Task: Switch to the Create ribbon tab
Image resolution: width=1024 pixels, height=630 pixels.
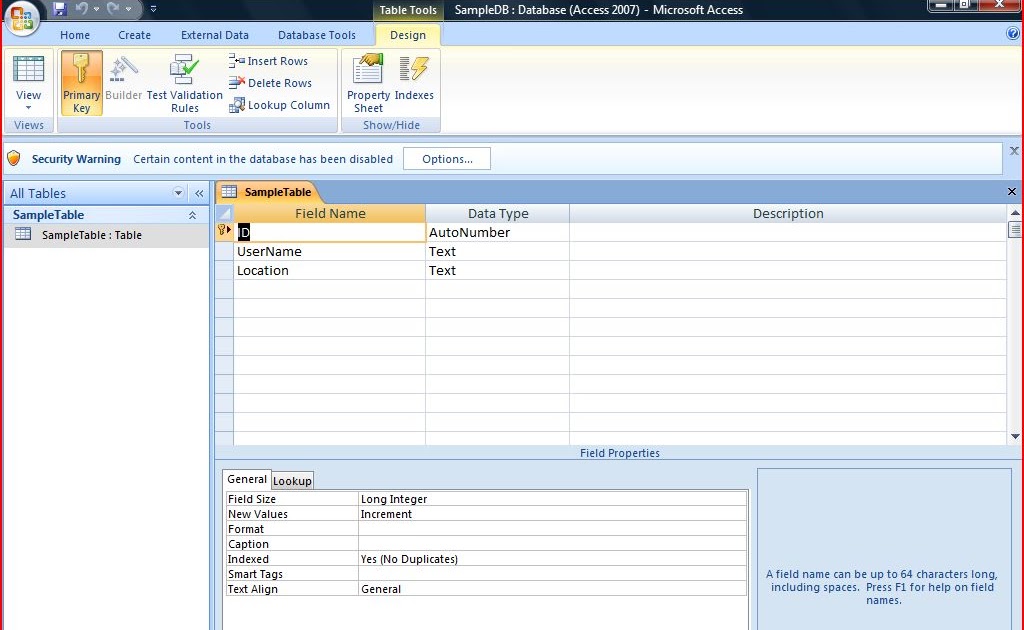Action: coord(134,34)
